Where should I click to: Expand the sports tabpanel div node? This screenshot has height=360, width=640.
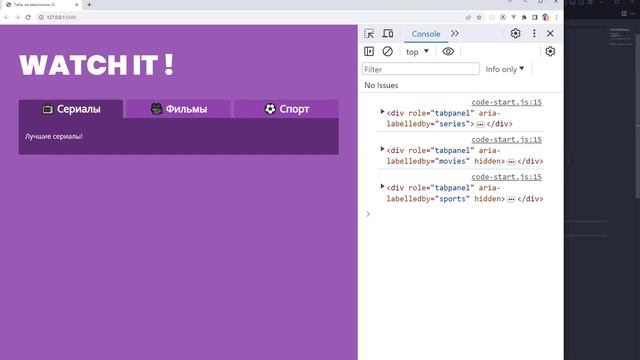(x=382, y=186)
